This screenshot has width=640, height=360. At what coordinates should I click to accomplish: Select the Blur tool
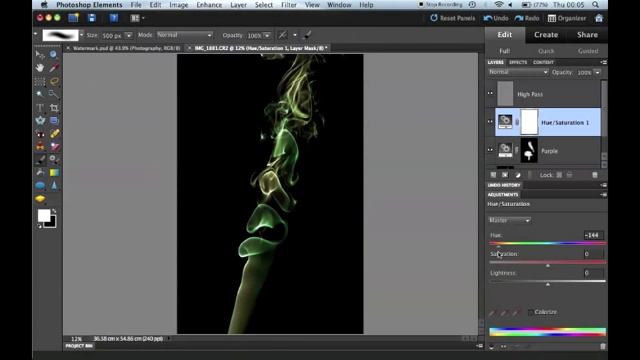point(53,186)
